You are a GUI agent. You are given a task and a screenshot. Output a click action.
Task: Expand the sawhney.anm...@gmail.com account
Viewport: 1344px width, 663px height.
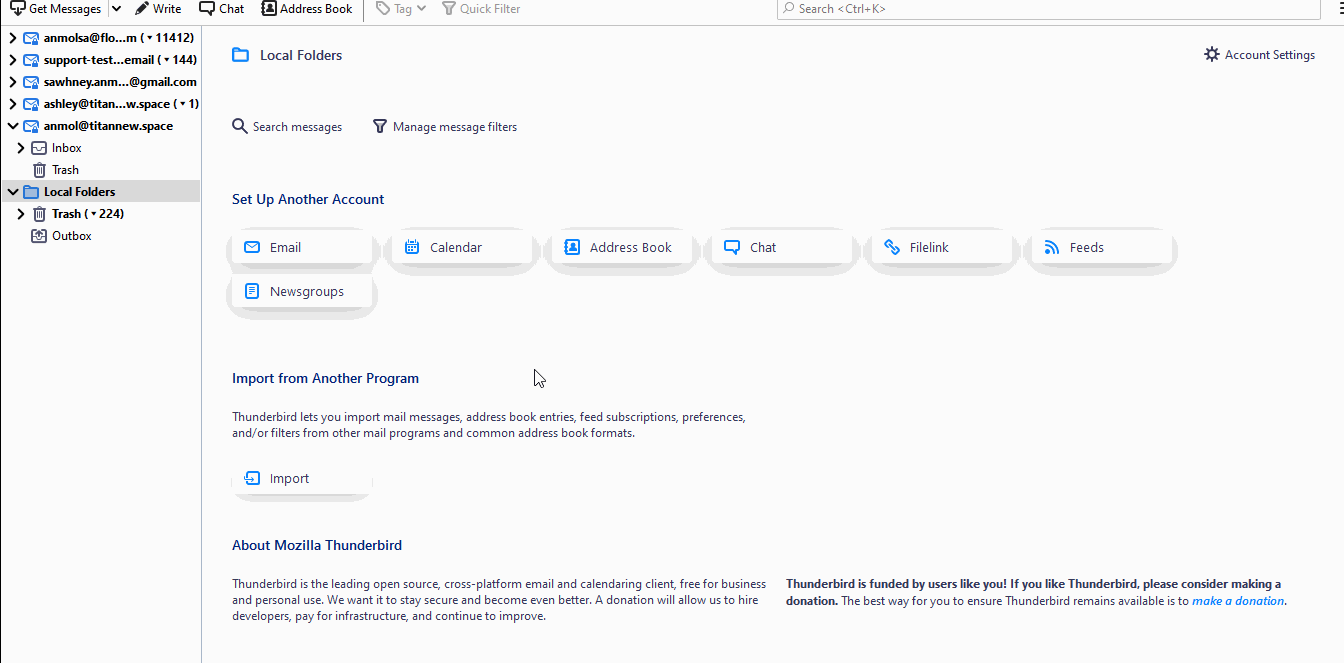[13, 82]
